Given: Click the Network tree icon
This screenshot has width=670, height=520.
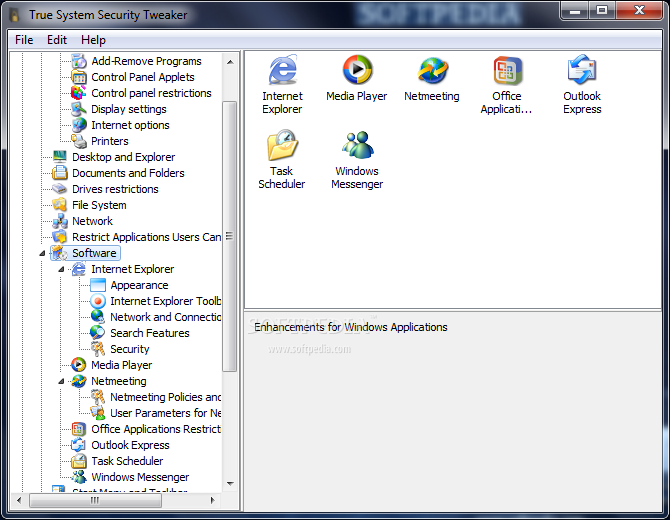Looking at the screenshot, I should tap(60, 221).
